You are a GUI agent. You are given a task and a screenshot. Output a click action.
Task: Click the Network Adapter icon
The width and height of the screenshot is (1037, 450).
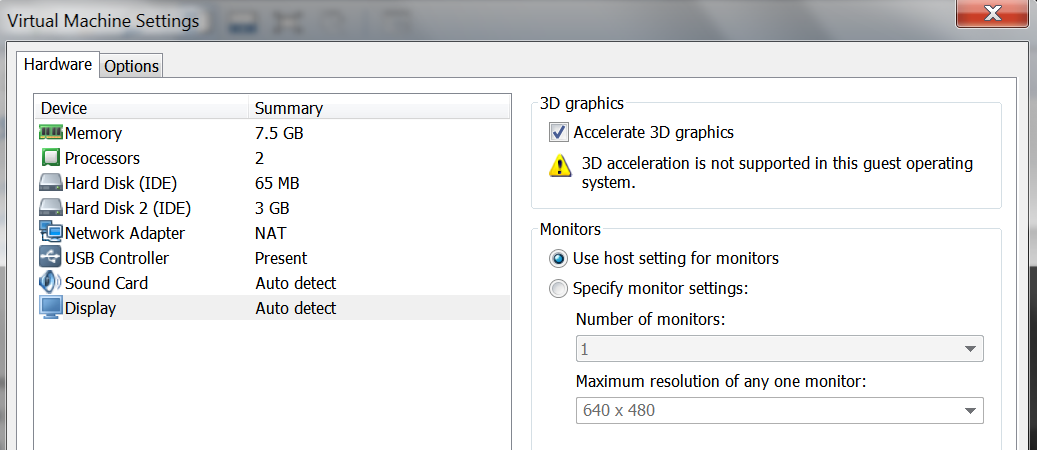[51, 233]
